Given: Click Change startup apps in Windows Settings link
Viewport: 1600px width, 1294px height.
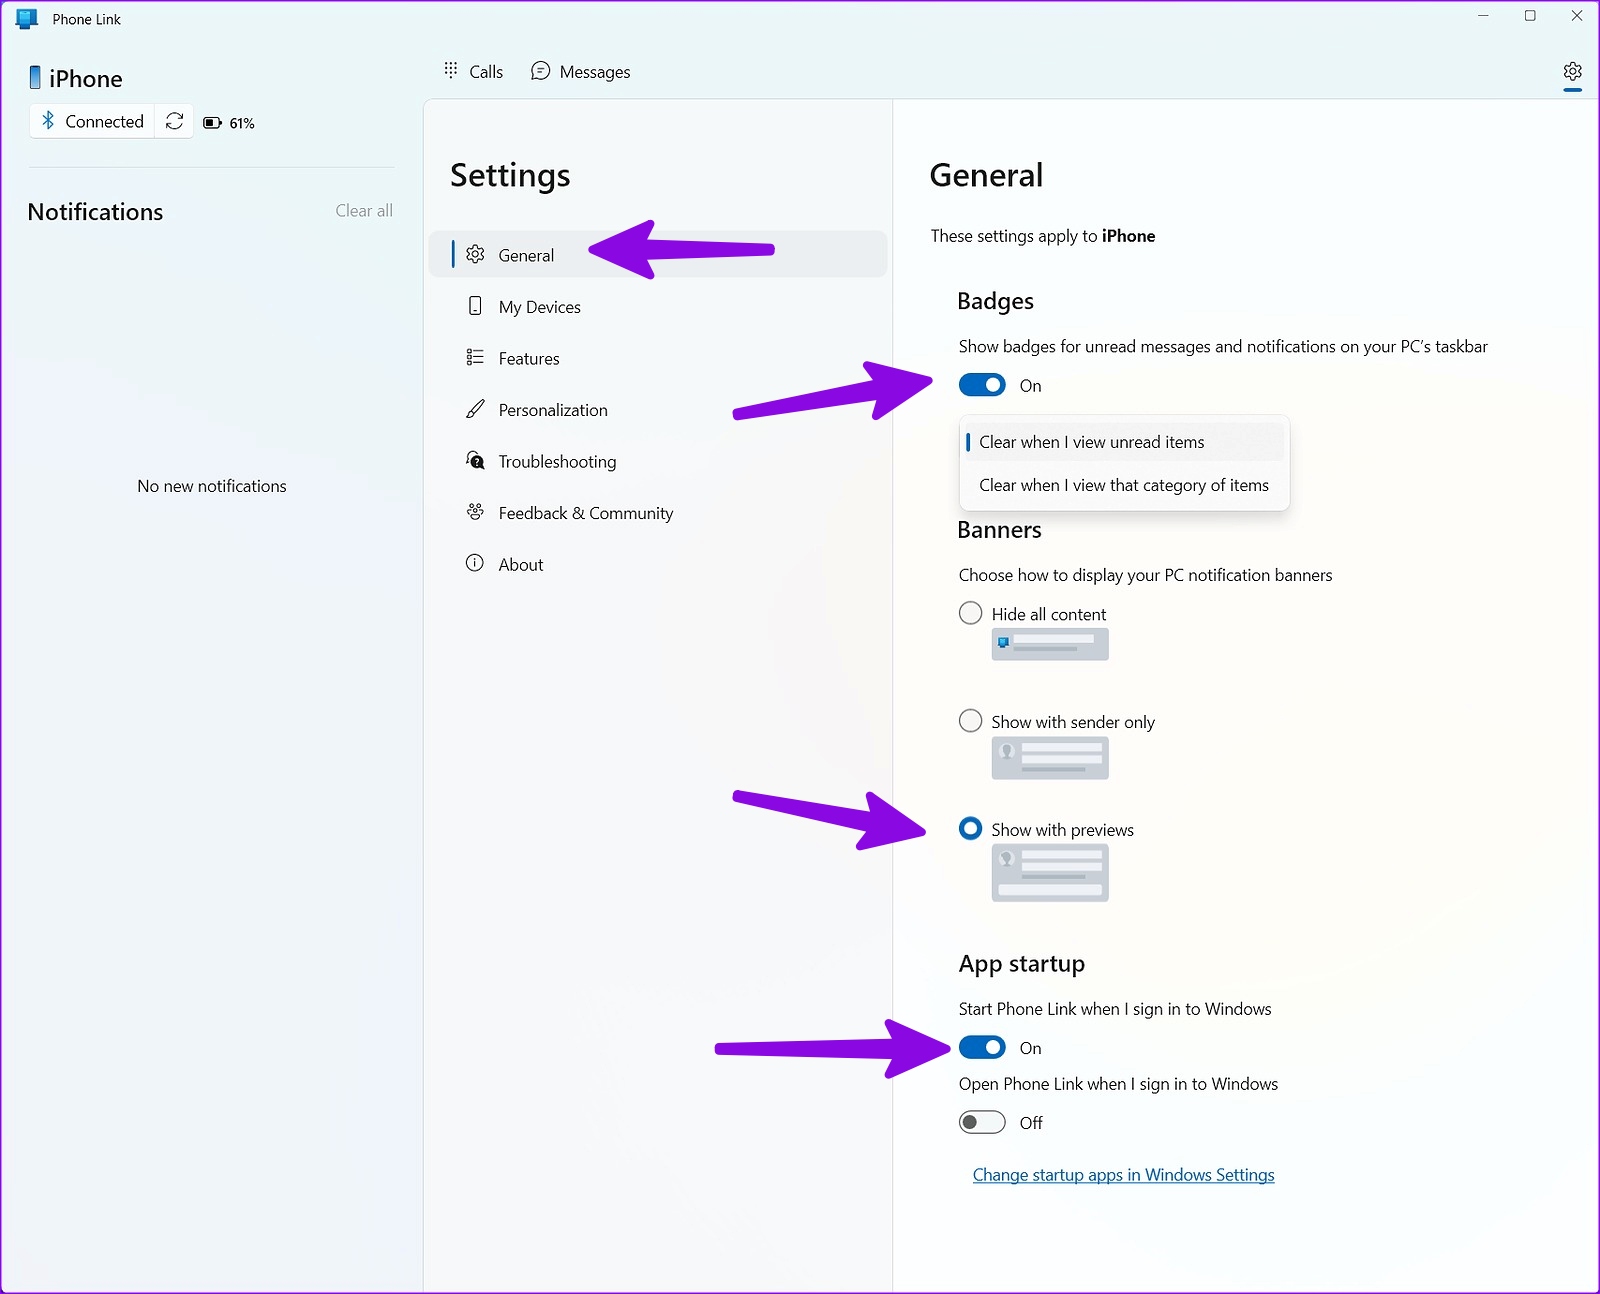Looking at the screenshot, I should (1123, 1175).
